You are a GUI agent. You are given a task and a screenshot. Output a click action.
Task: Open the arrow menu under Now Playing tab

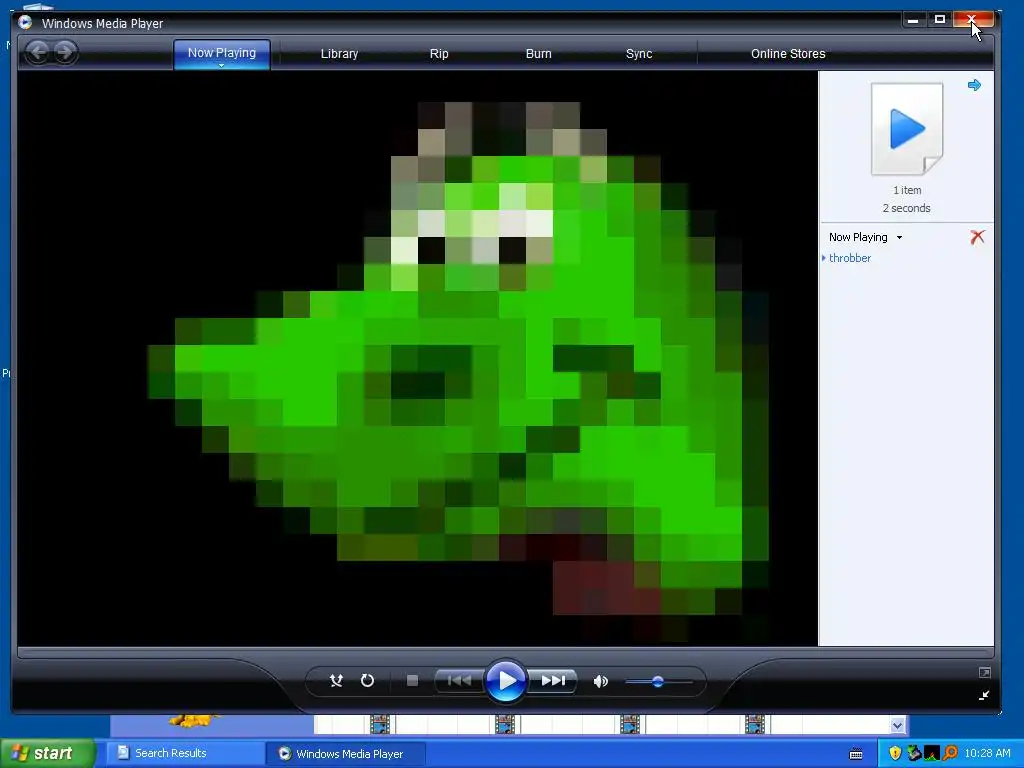coord(221,66)
